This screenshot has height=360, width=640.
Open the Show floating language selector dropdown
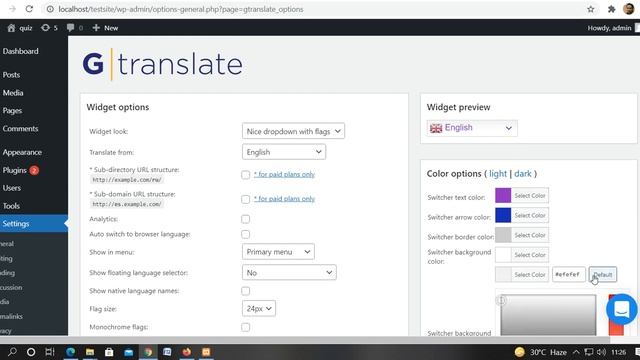pos(289,272)
